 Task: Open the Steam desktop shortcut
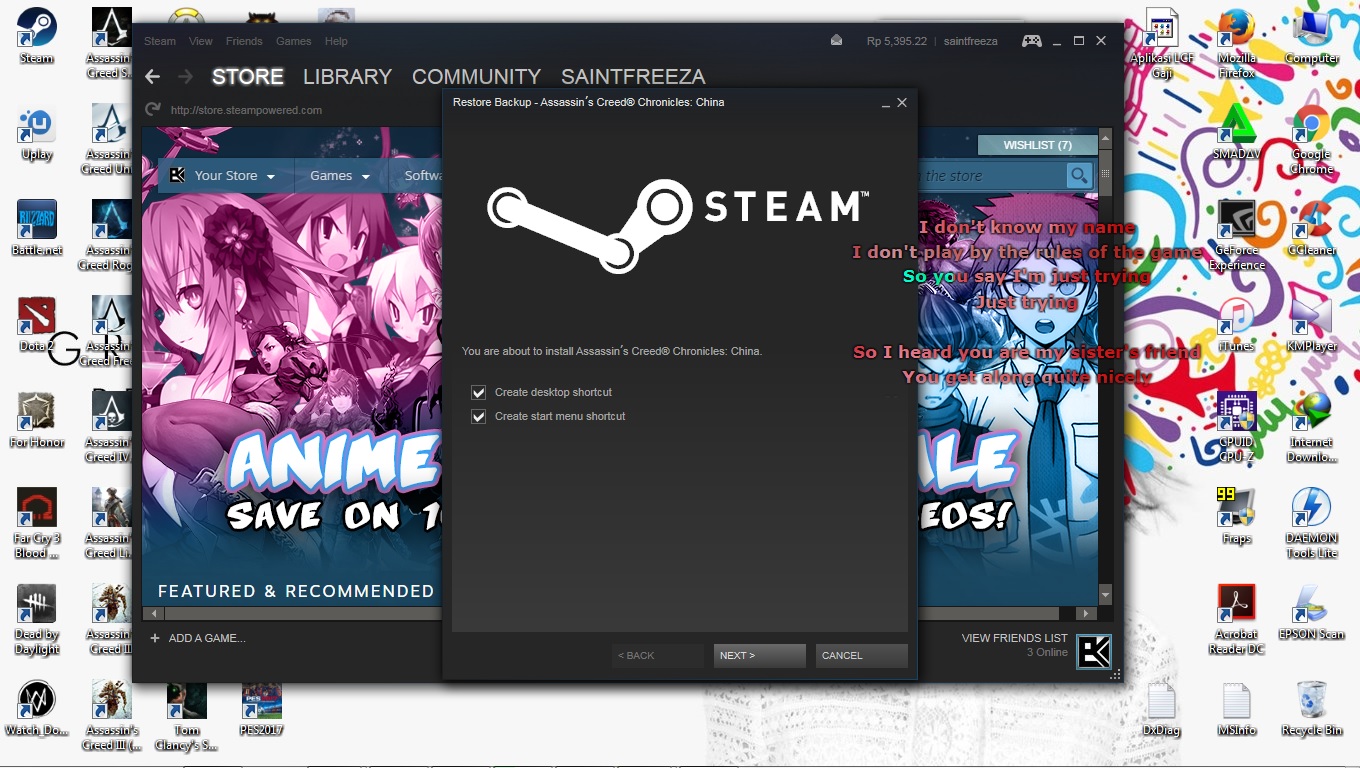pyautogui.click(x=37, y=35)
